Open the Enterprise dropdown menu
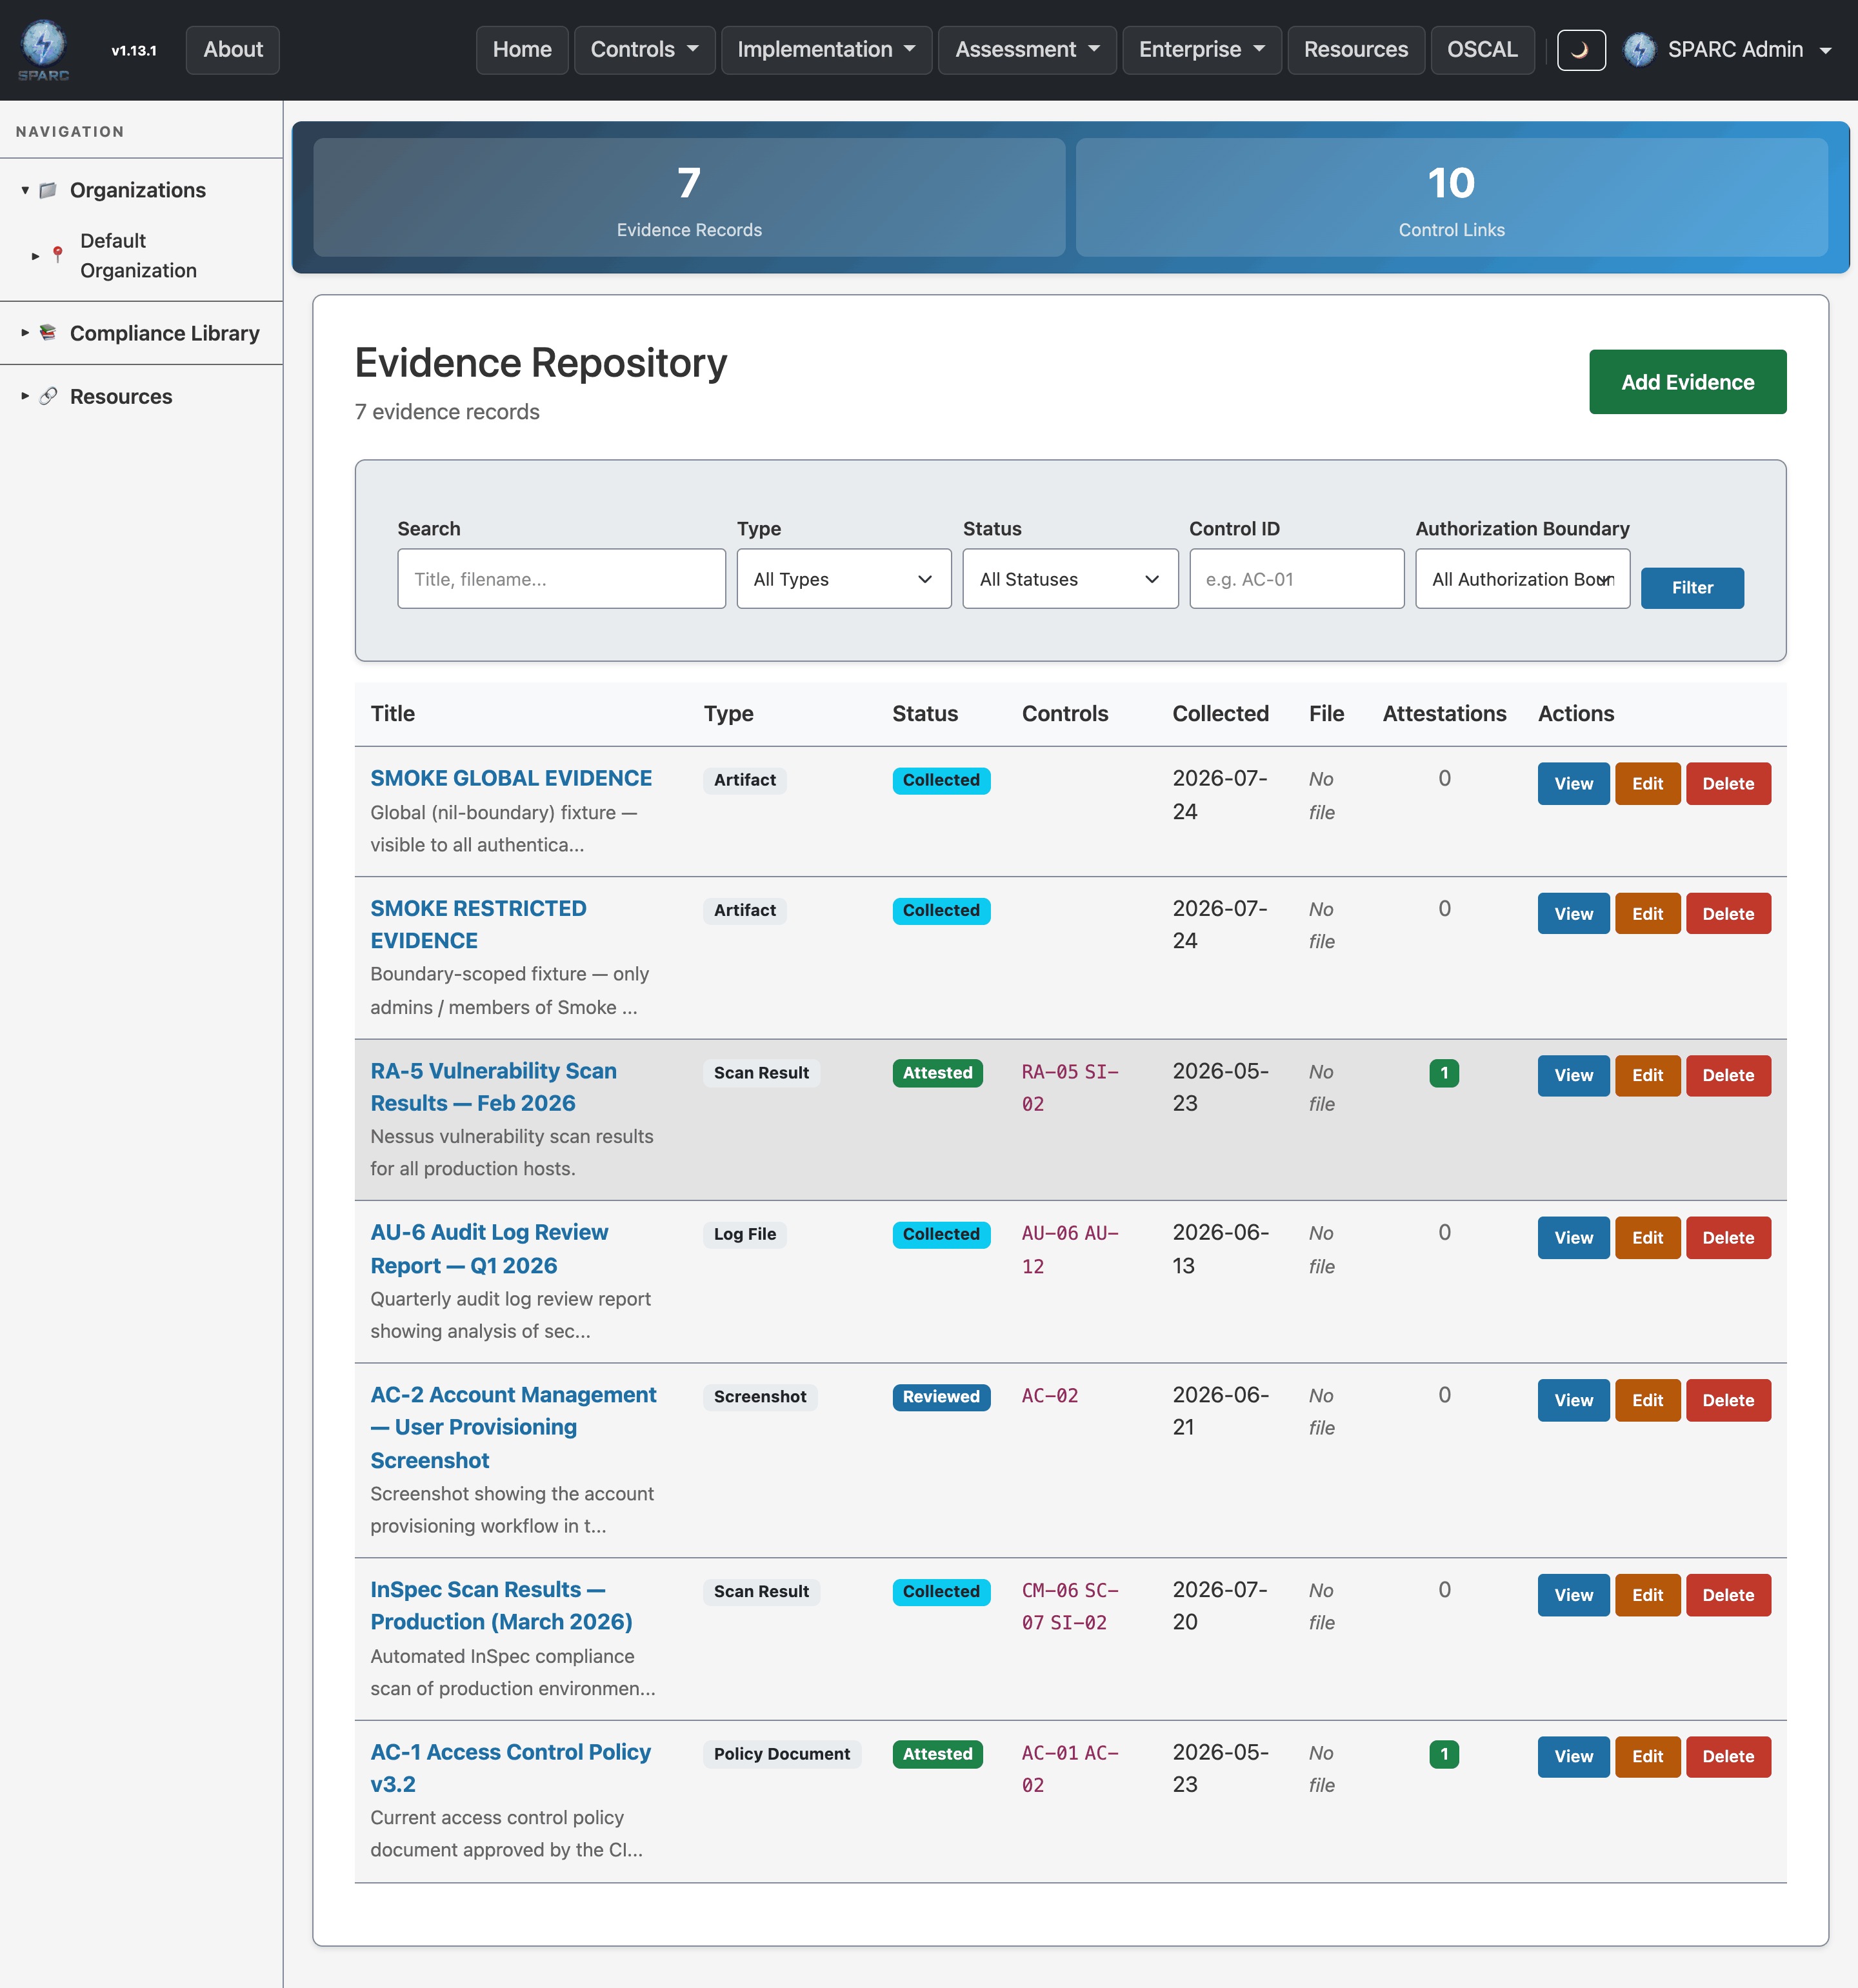The width and height of the screenshot is (1858, 1988). 1202,49
